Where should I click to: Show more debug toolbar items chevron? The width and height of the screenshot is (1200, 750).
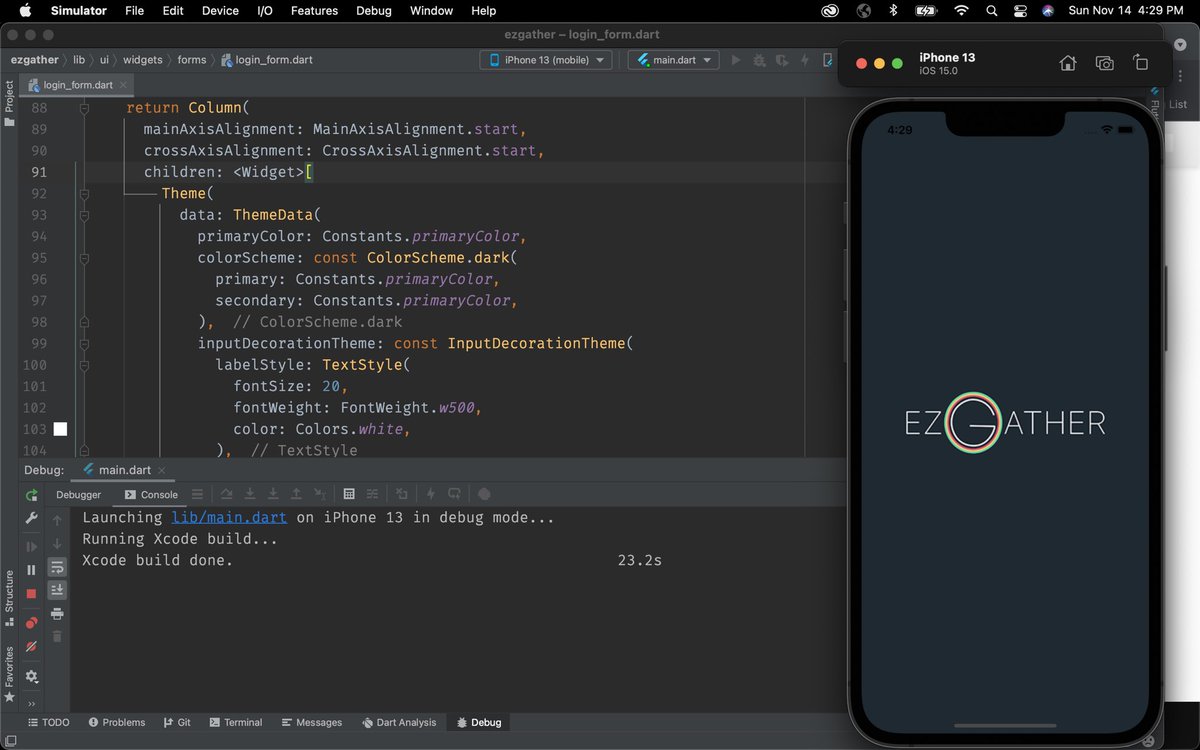pos(31,703)
